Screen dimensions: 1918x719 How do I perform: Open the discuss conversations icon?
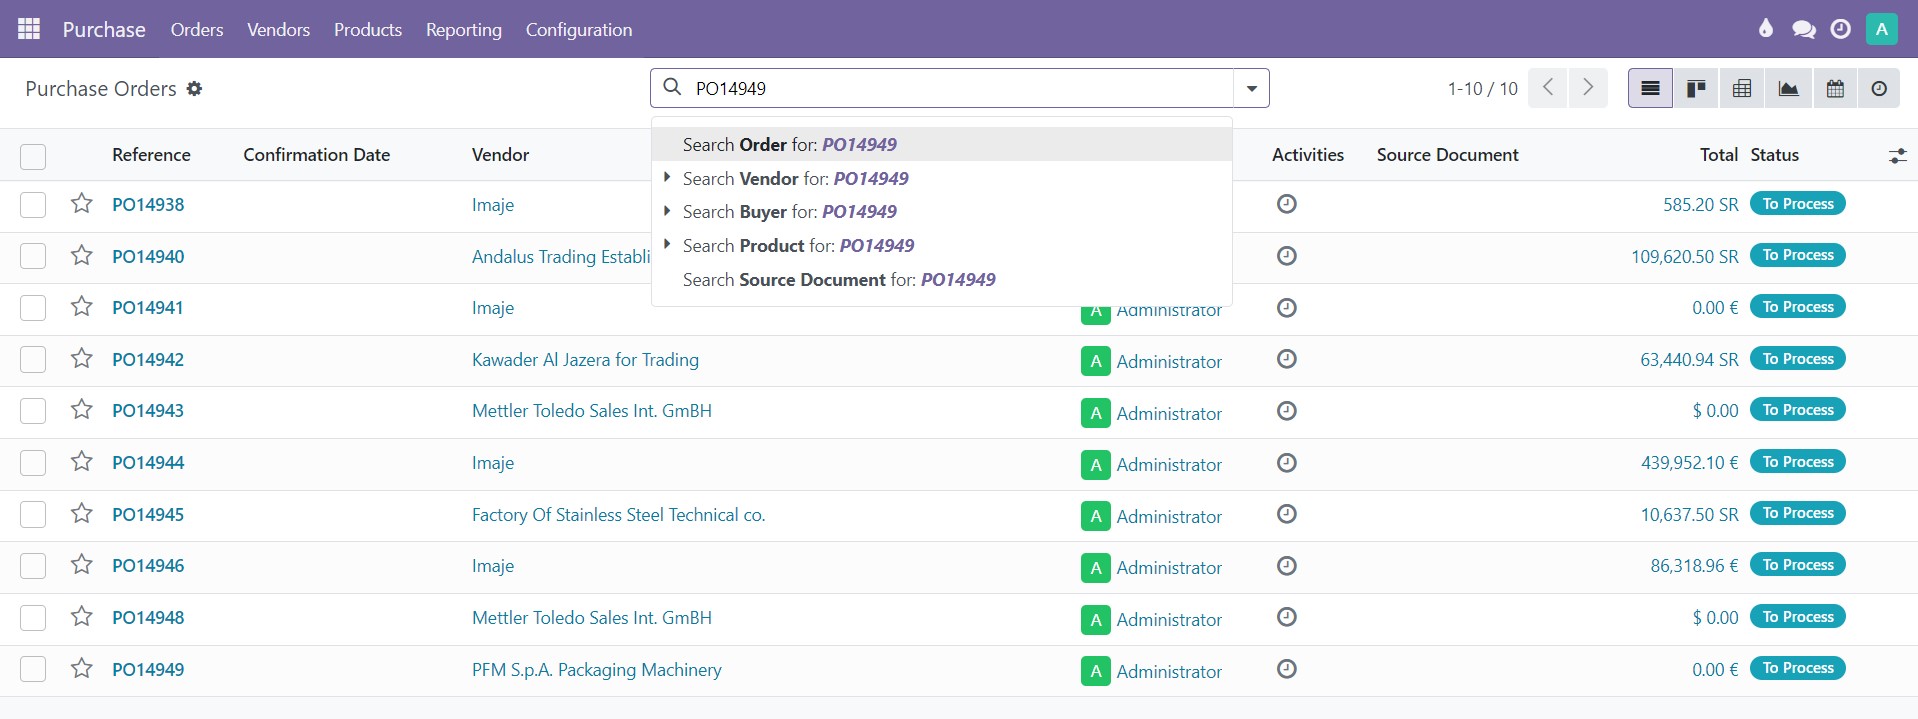pos(1803,29)
